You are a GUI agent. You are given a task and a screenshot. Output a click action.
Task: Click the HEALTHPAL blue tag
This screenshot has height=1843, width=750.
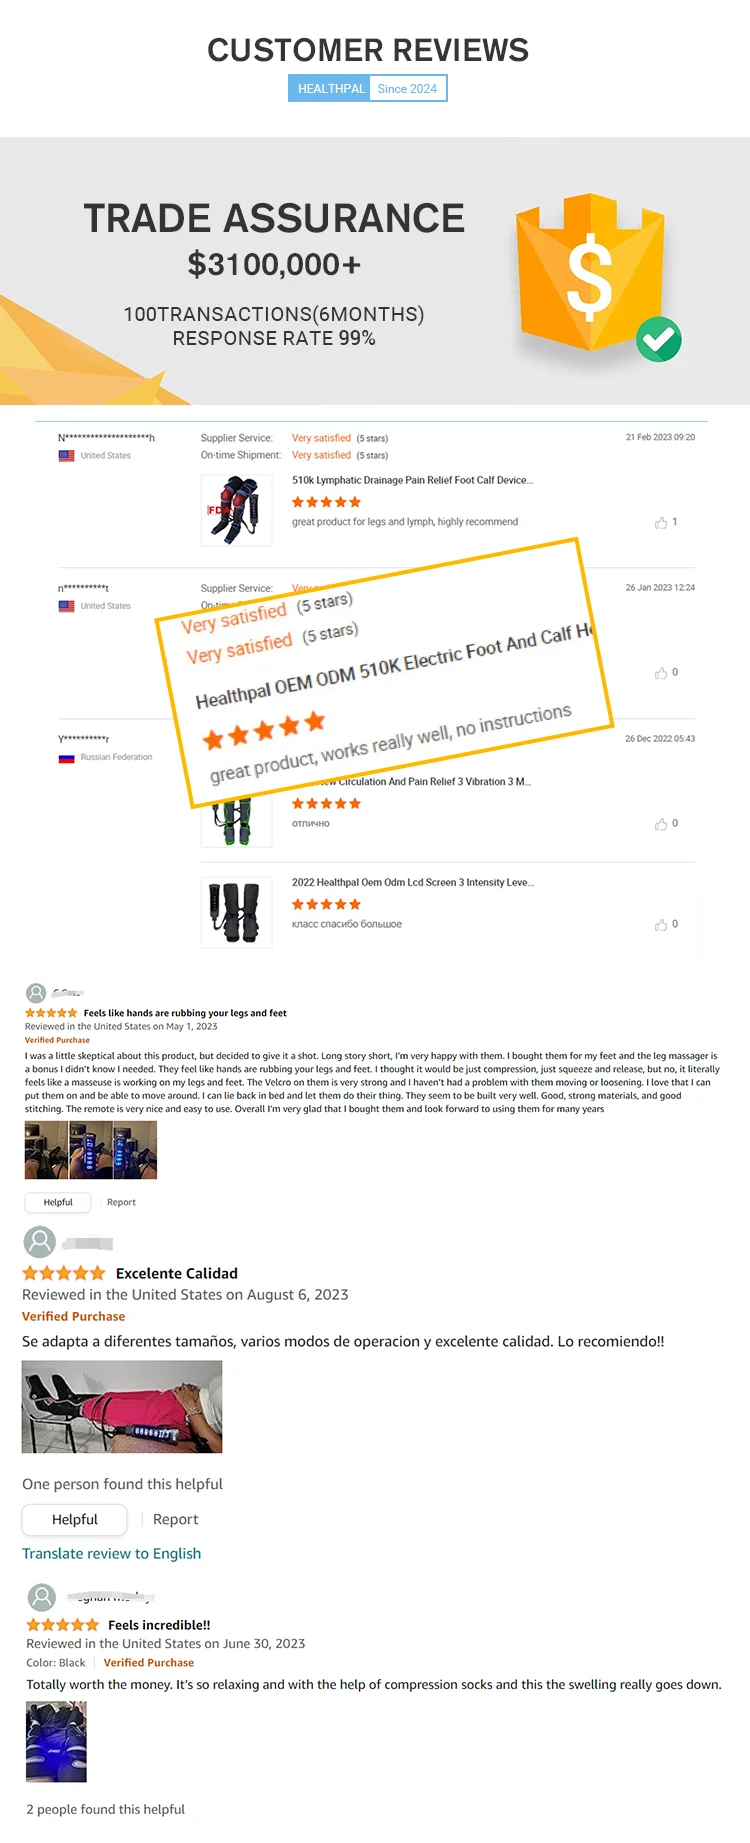tap(331, 89)
